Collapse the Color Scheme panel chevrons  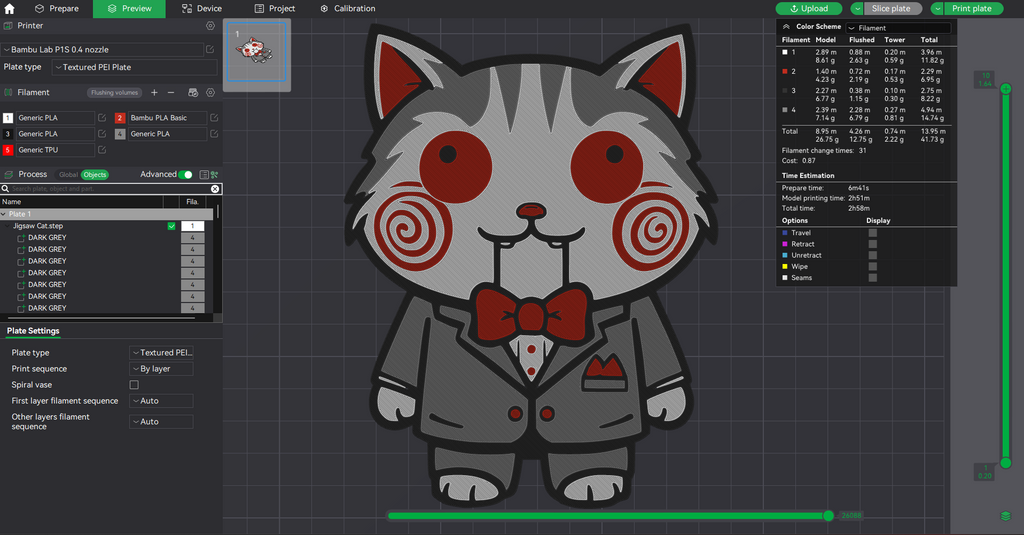[786, 27]
